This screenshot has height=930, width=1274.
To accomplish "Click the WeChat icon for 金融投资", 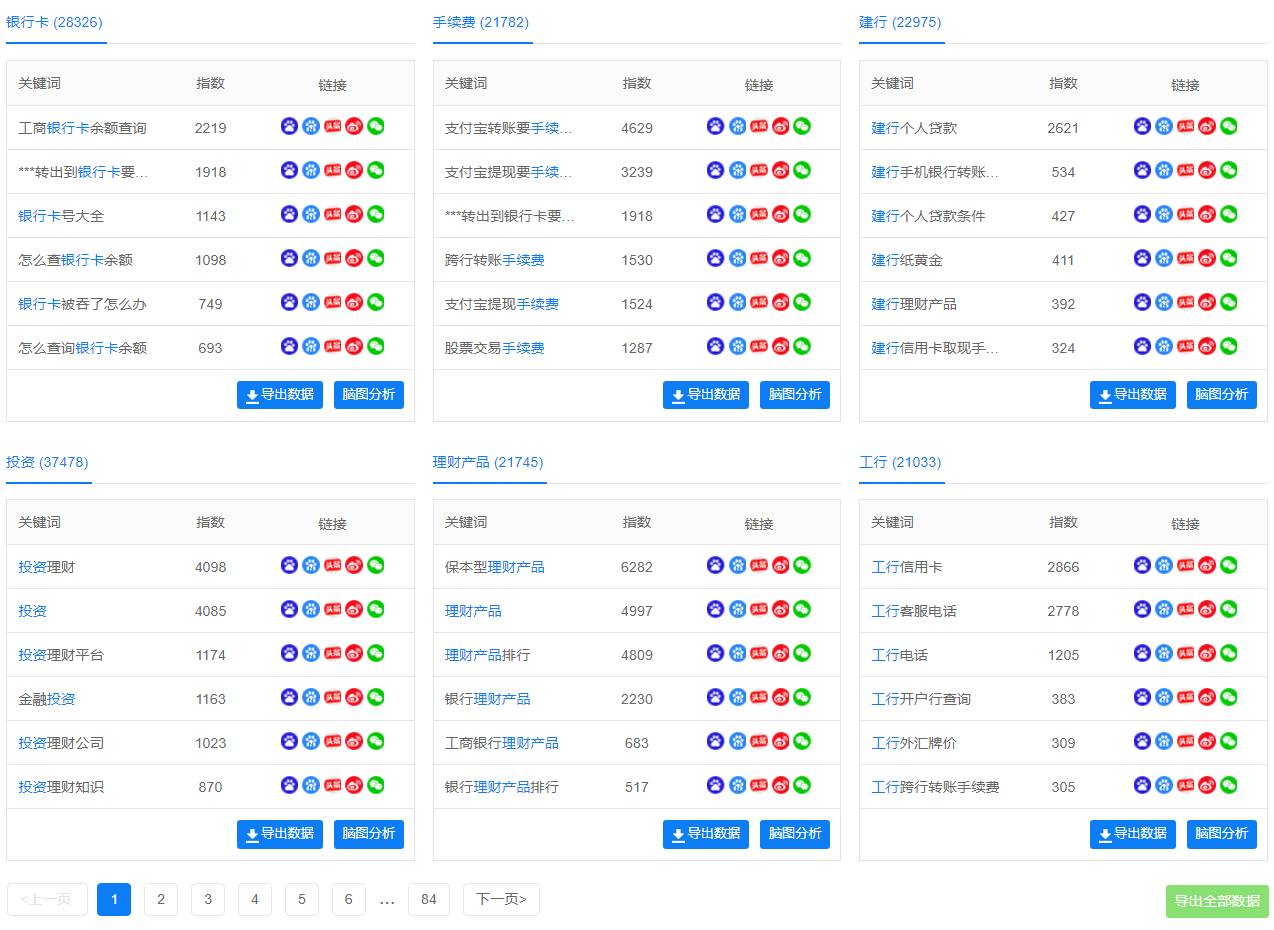I will 376,697.
